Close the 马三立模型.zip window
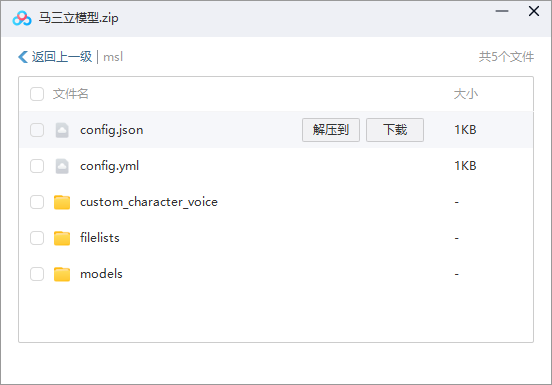This screenshot has height=385, width=552. point(534,11)
